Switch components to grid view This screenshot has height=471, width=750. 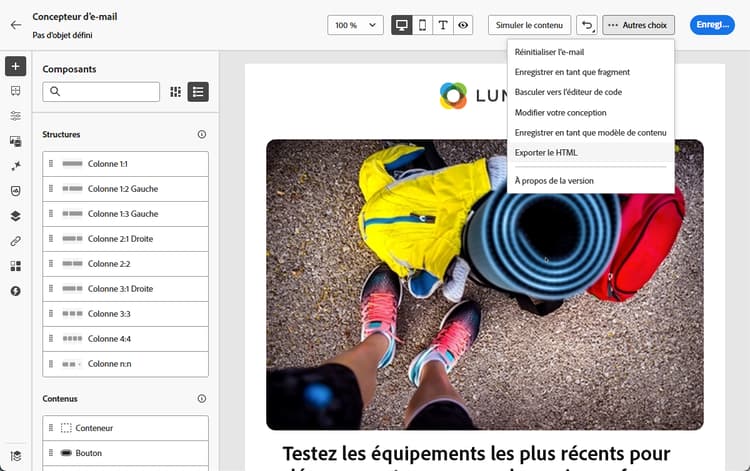pos(176,92)
